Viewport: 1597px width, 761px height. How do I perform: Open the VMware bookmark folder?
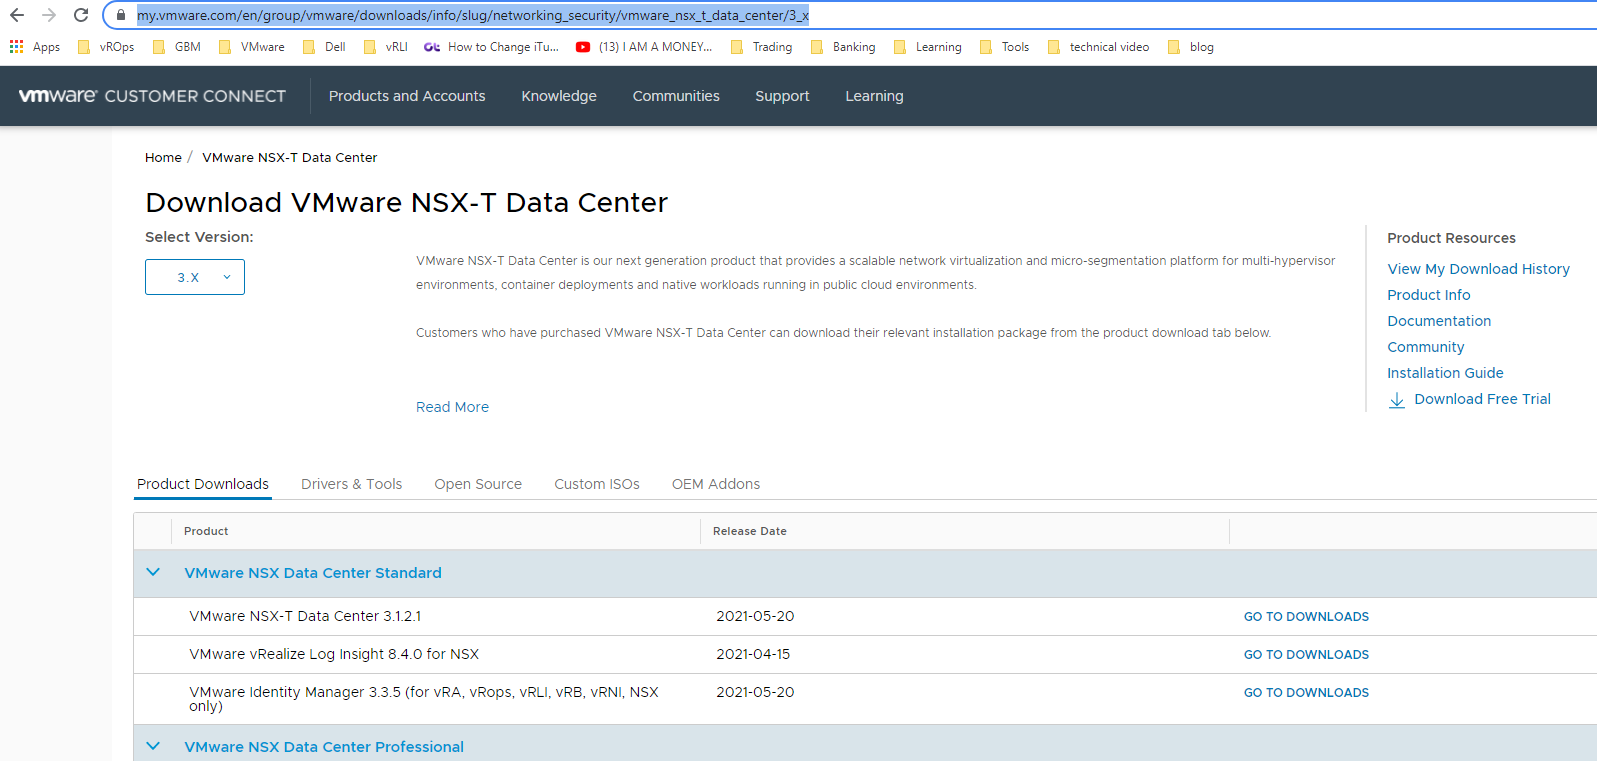[251, 47]
